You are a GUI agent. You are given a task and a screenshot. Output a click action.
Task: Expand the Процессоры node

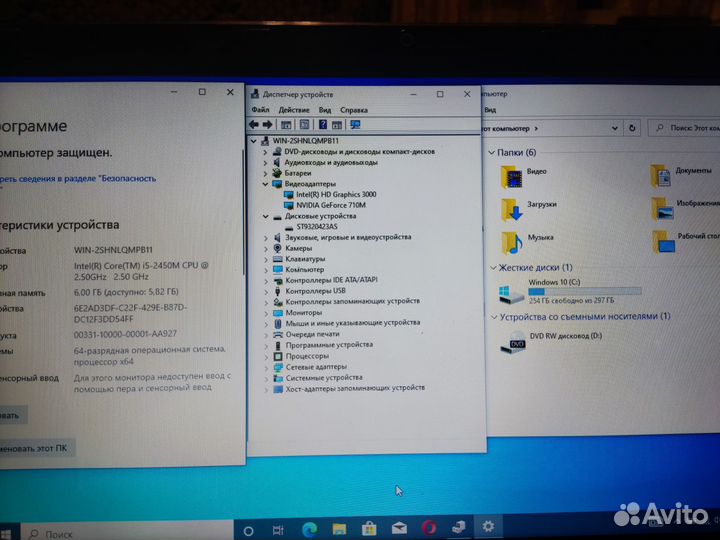pos(266,356)
